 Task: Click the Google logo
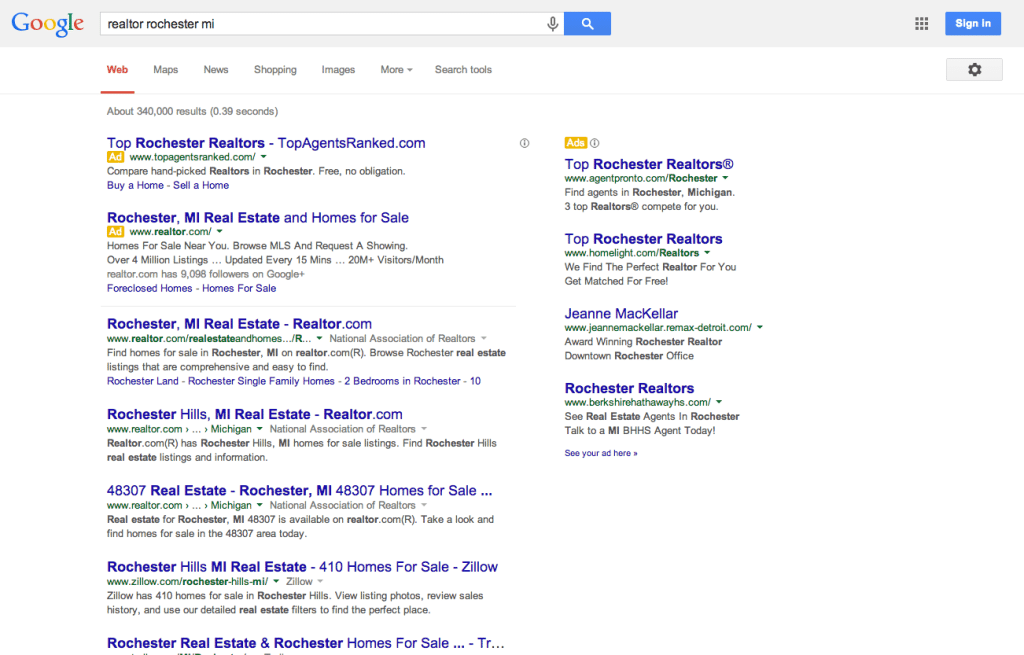pyautogui.click(x=48, y=24)
